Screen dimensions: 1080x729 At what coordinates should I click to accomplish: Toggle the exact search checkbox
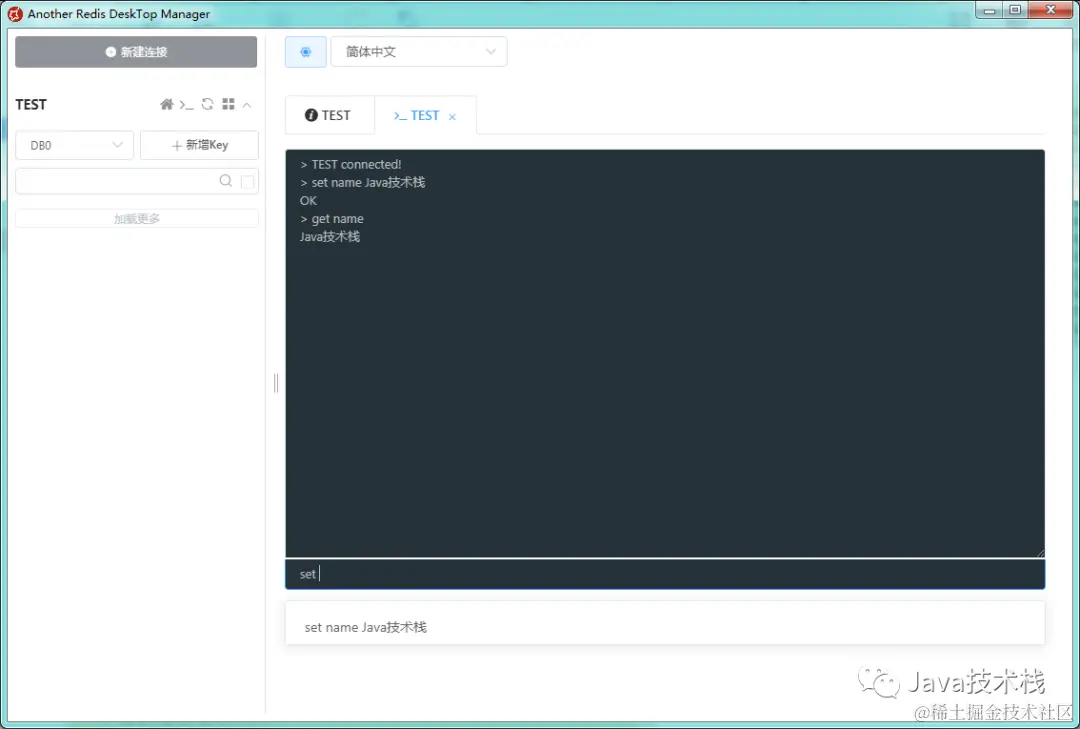click(248, 181)
